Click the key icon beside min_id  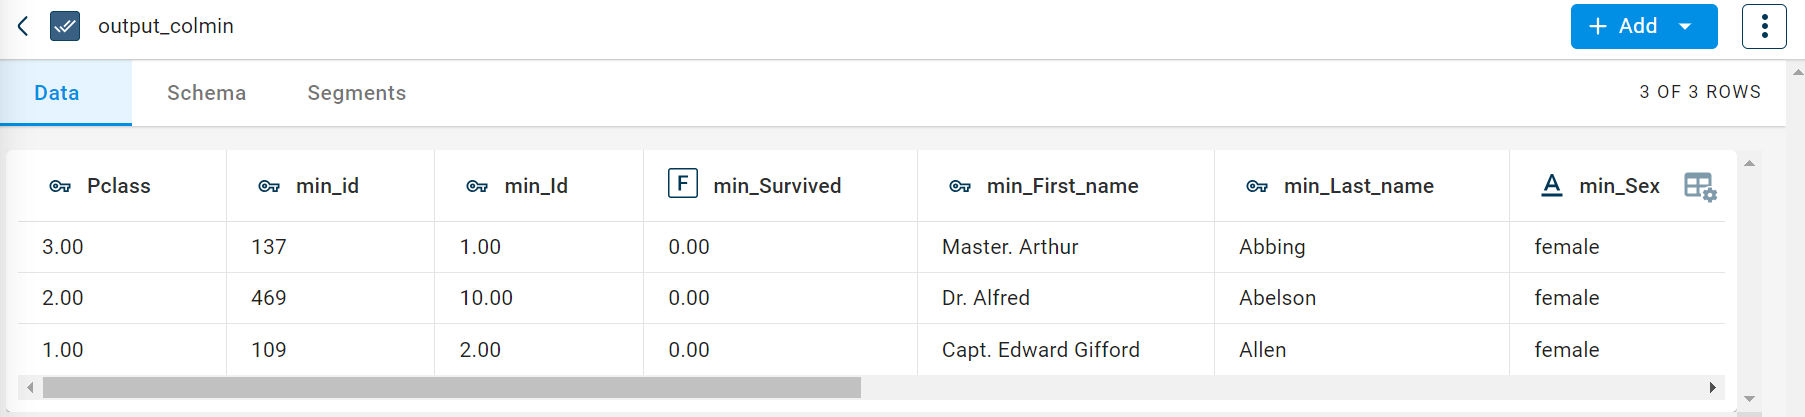[269, 186]
